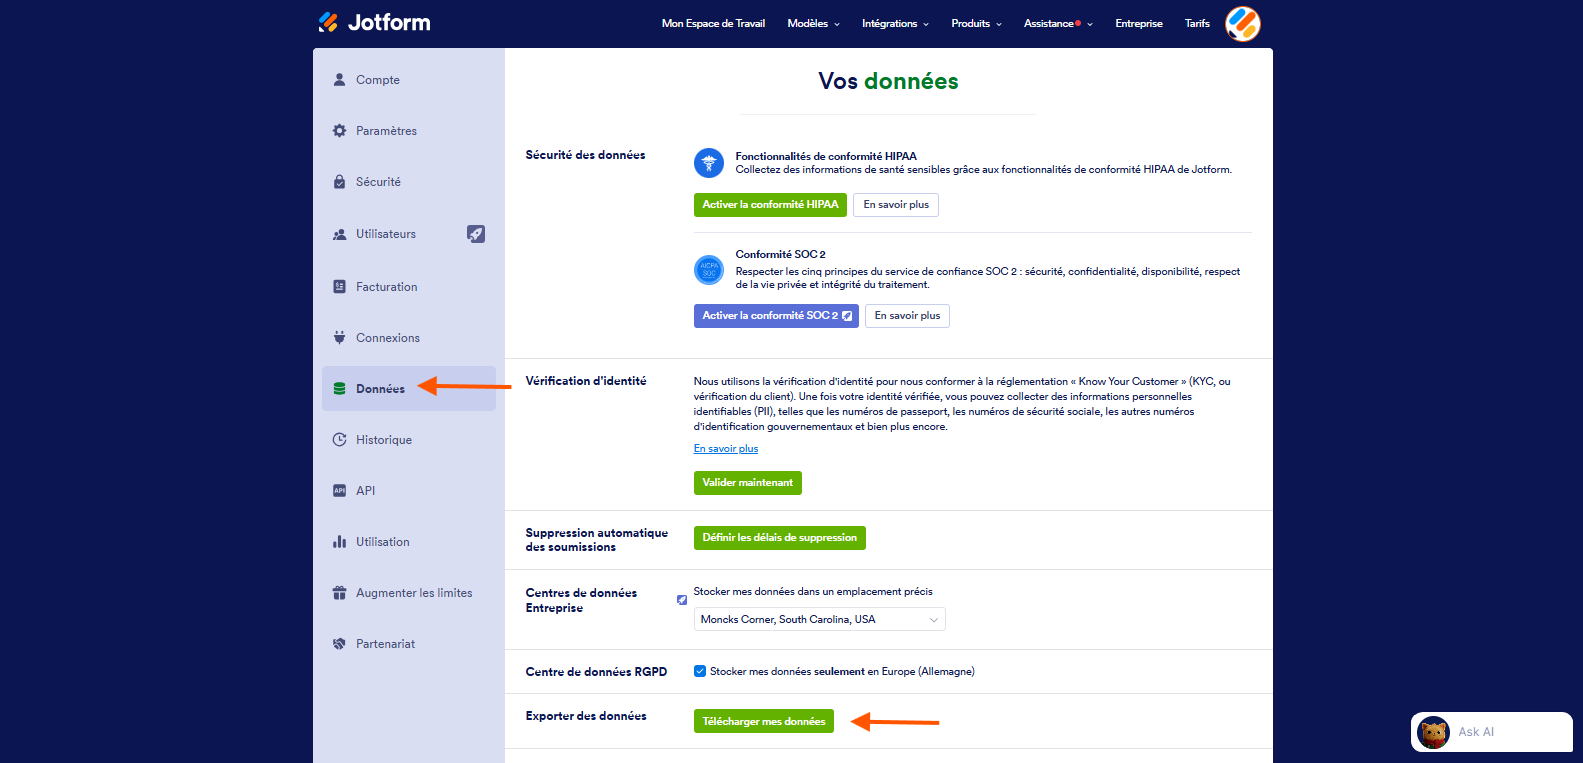1583x763 pixels.
Task: Expand the Modèles menu
Action: [813, 23]
